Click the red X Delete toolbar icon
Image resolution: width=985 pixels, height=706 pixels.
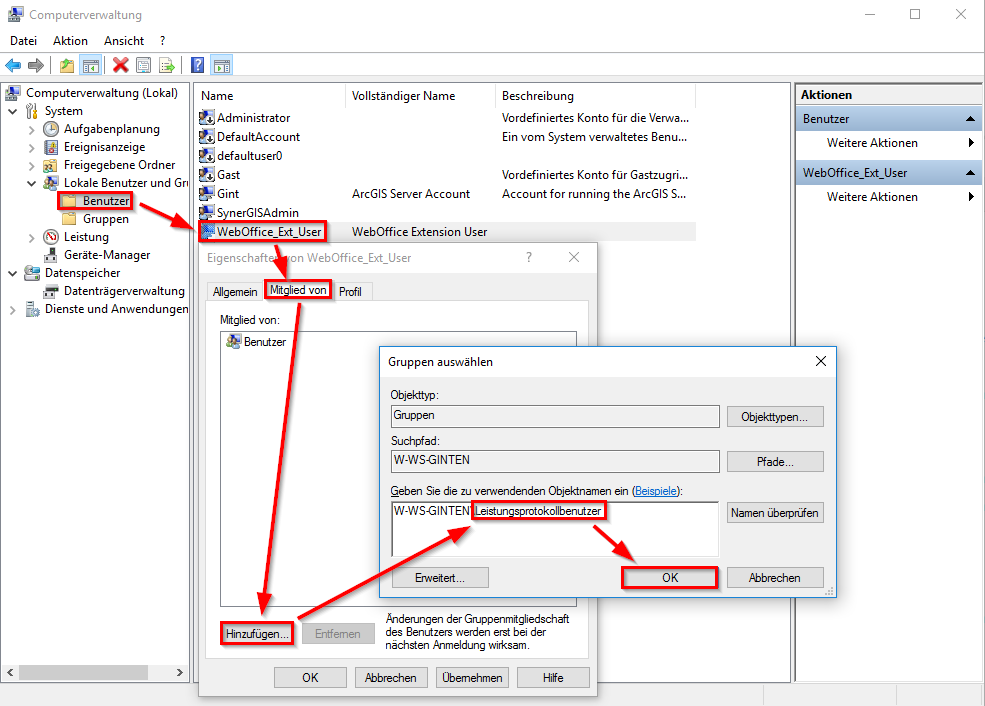click(x=121, y=65)
